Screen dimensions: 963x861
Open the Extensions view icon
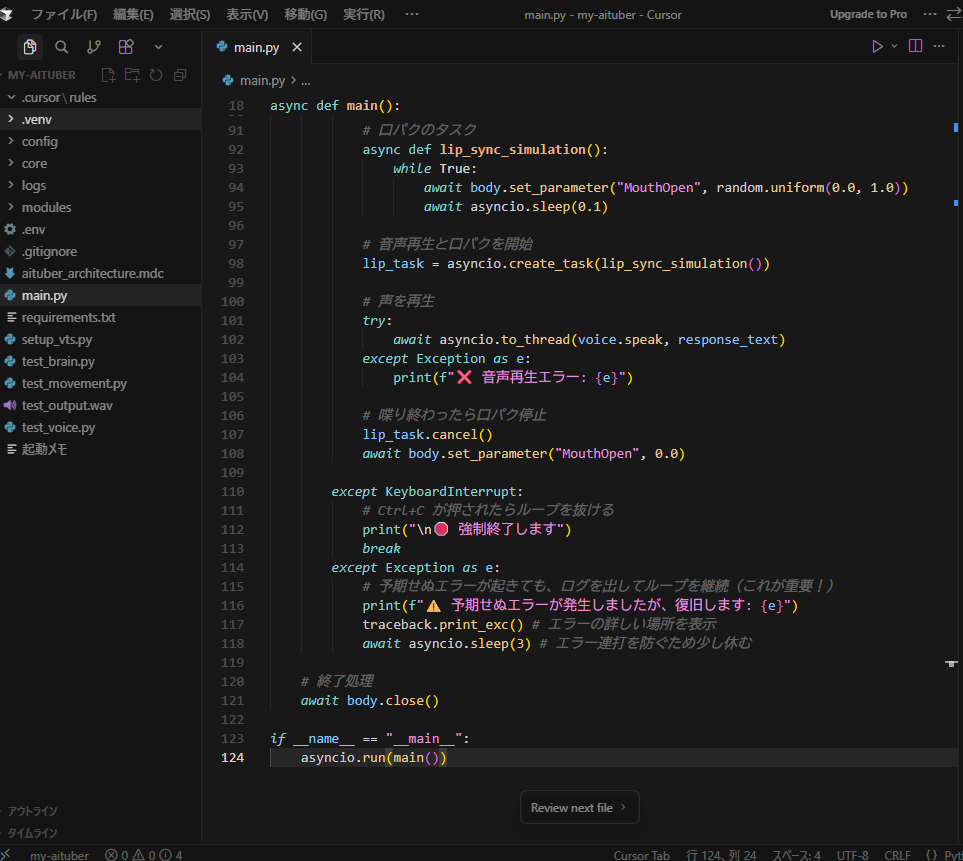tap(126, 47)
